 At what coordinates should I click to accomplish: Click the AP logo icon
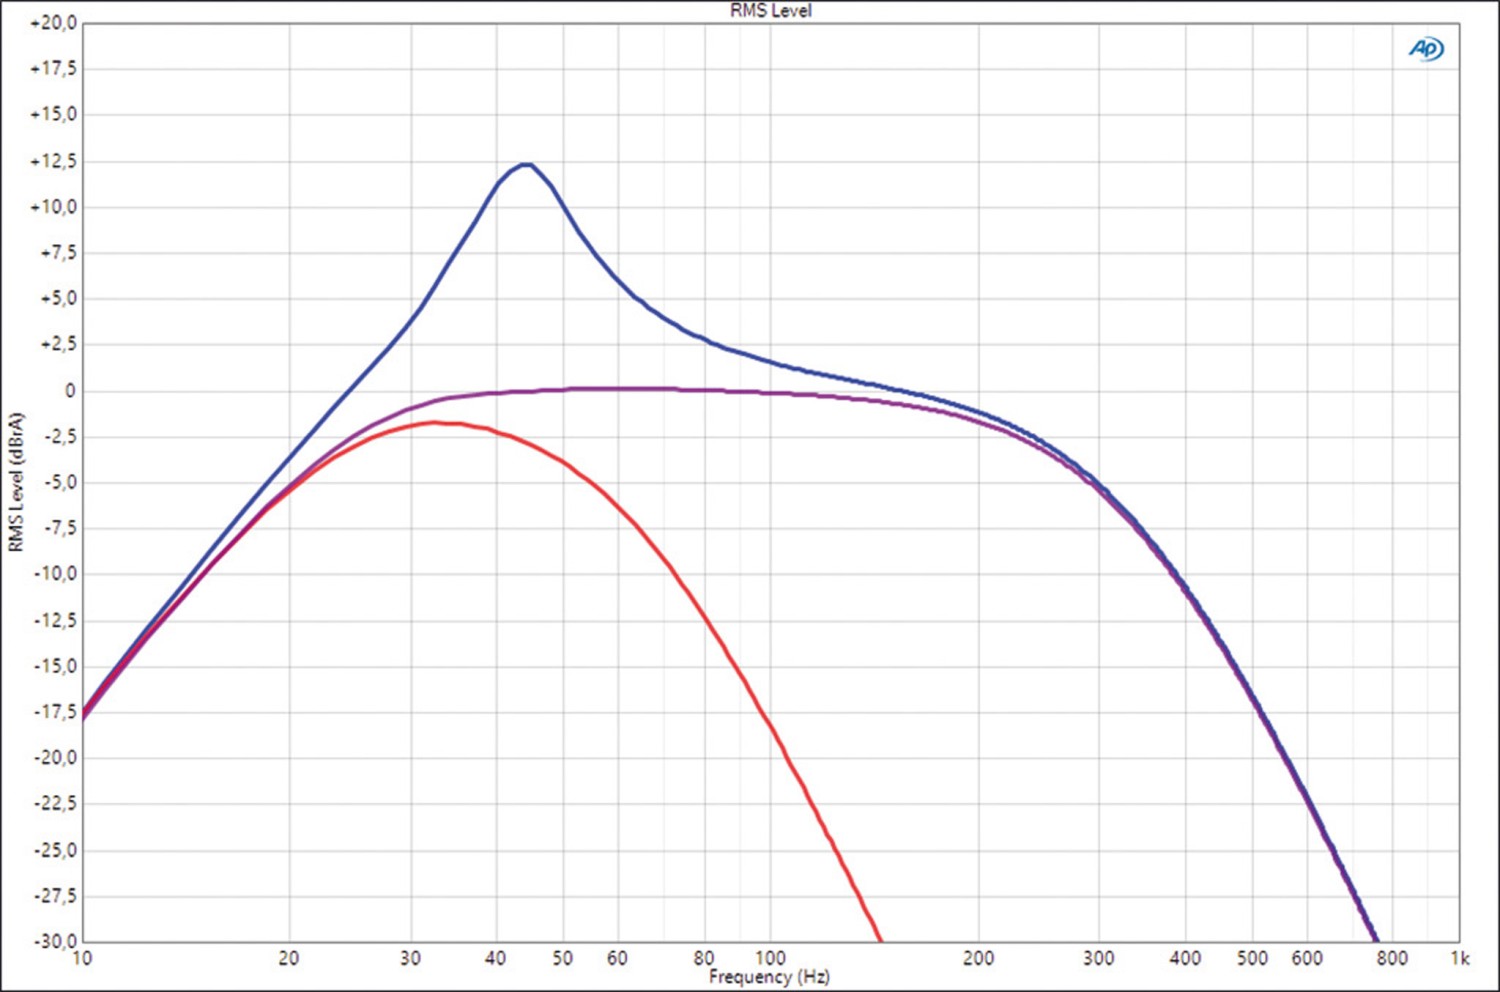(1426, 48)
